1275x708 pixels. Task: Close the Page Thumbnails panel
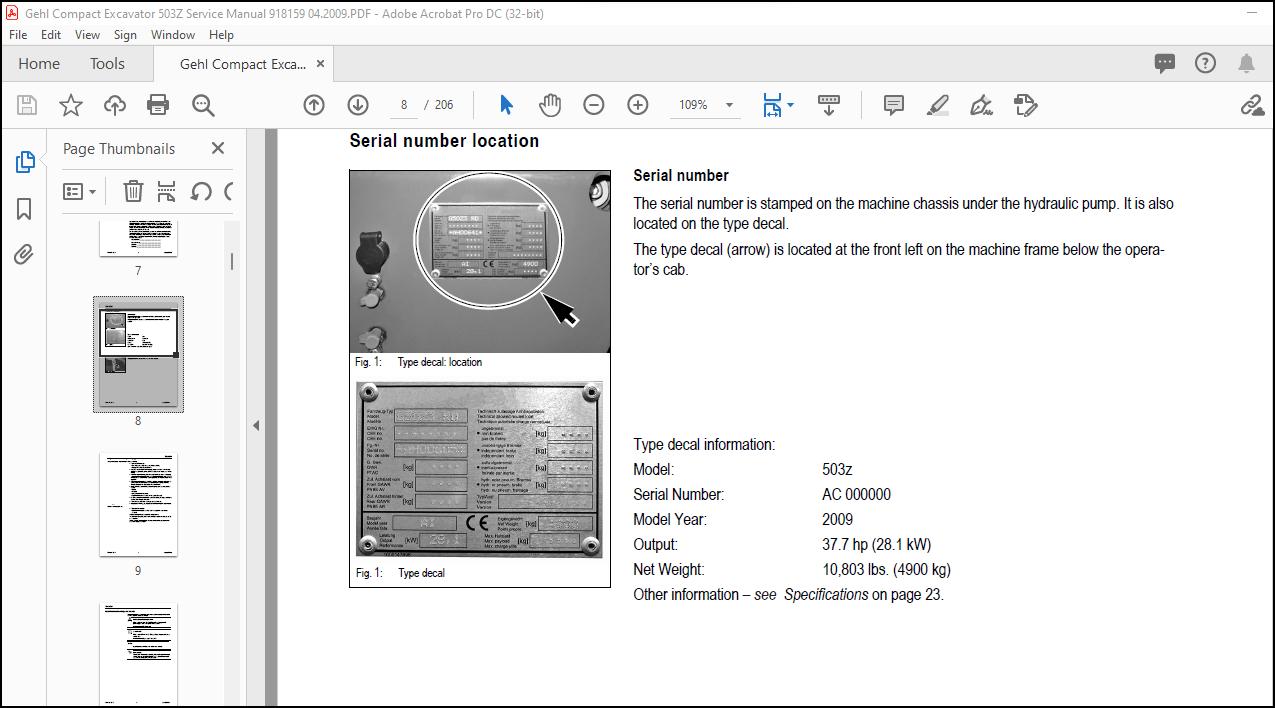[x=218, y=148]
